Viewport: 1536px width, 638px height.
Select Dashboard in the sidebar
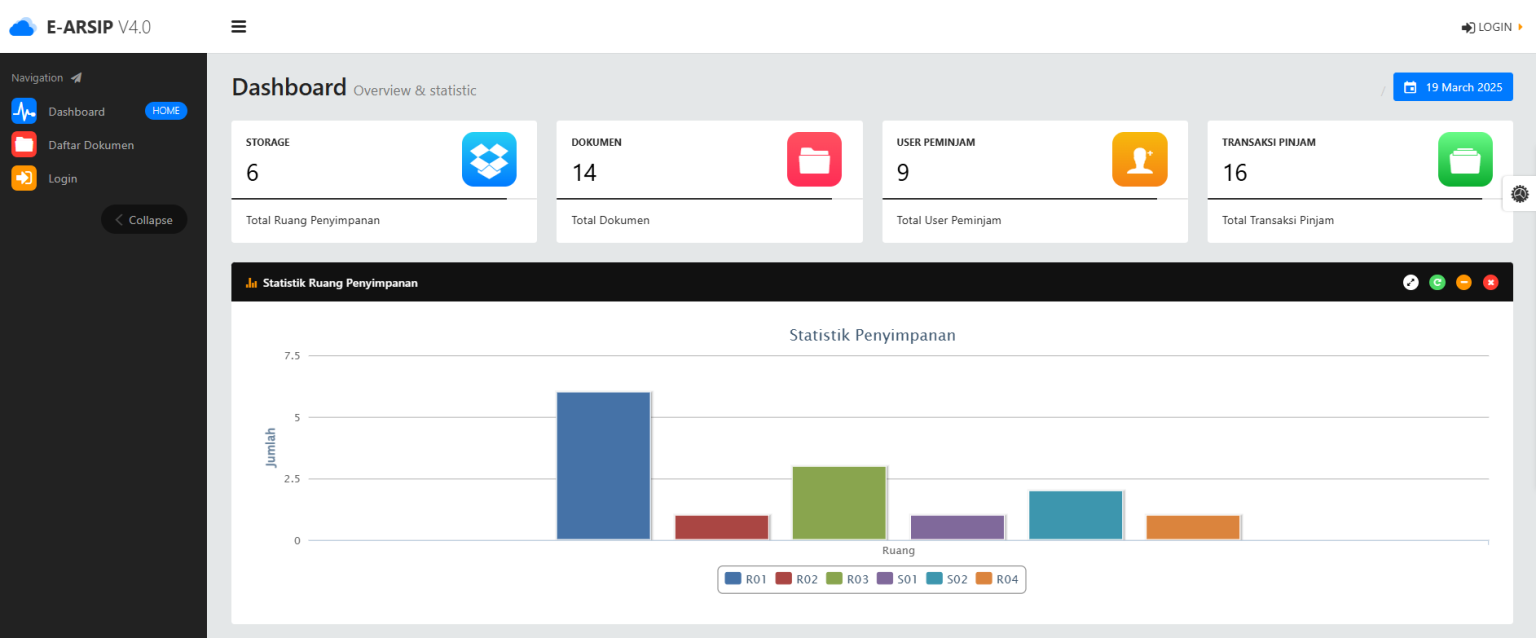[x=76, y=112]
